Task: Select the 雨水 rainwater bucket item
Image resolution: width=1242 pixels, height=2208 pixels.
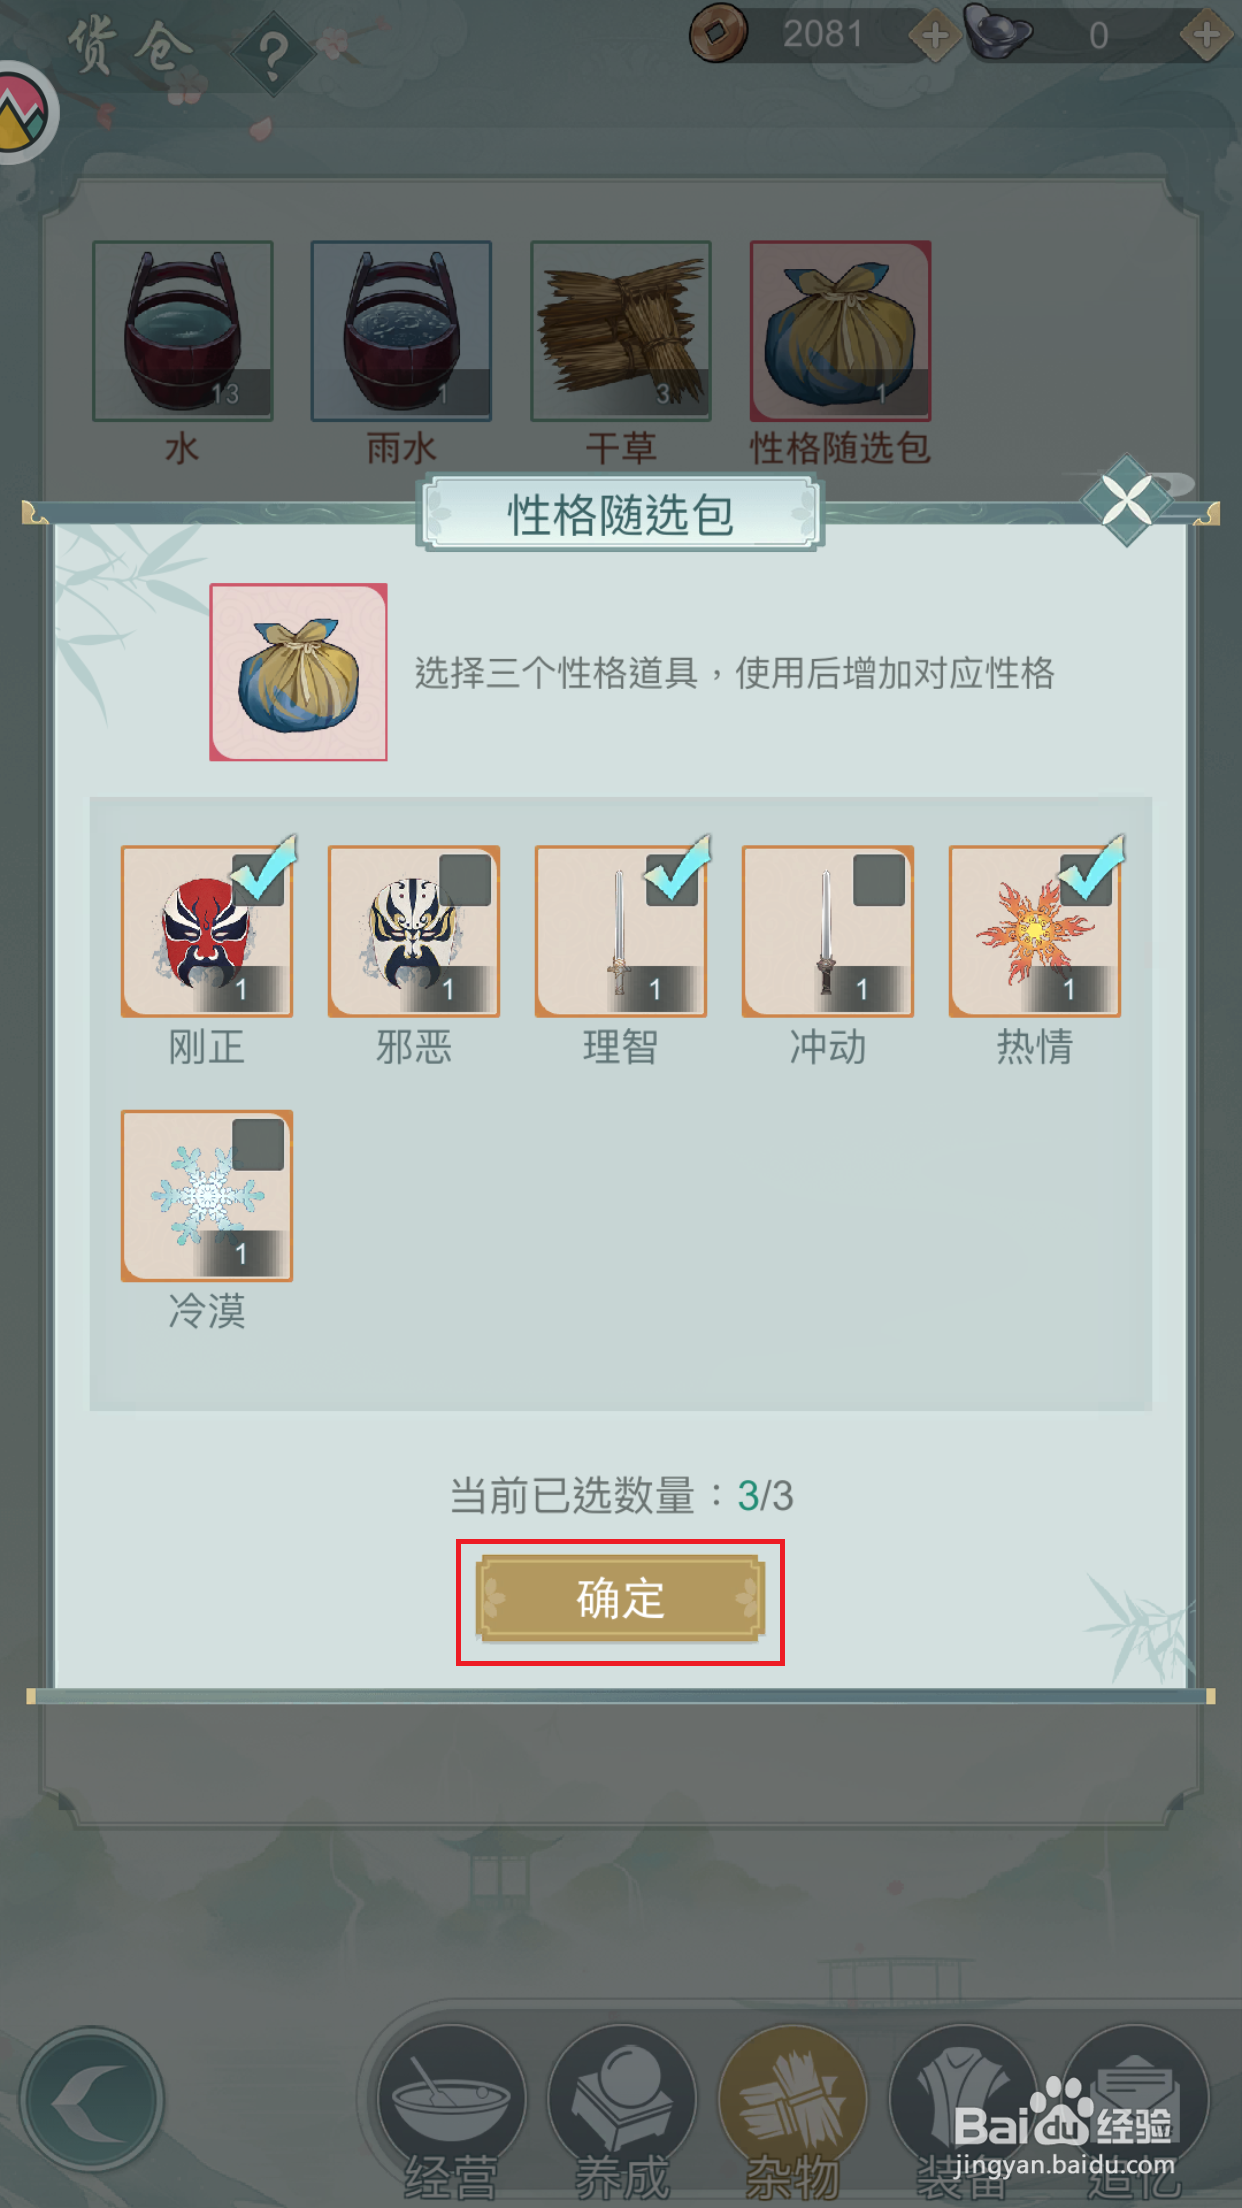Action: (401, 331)
